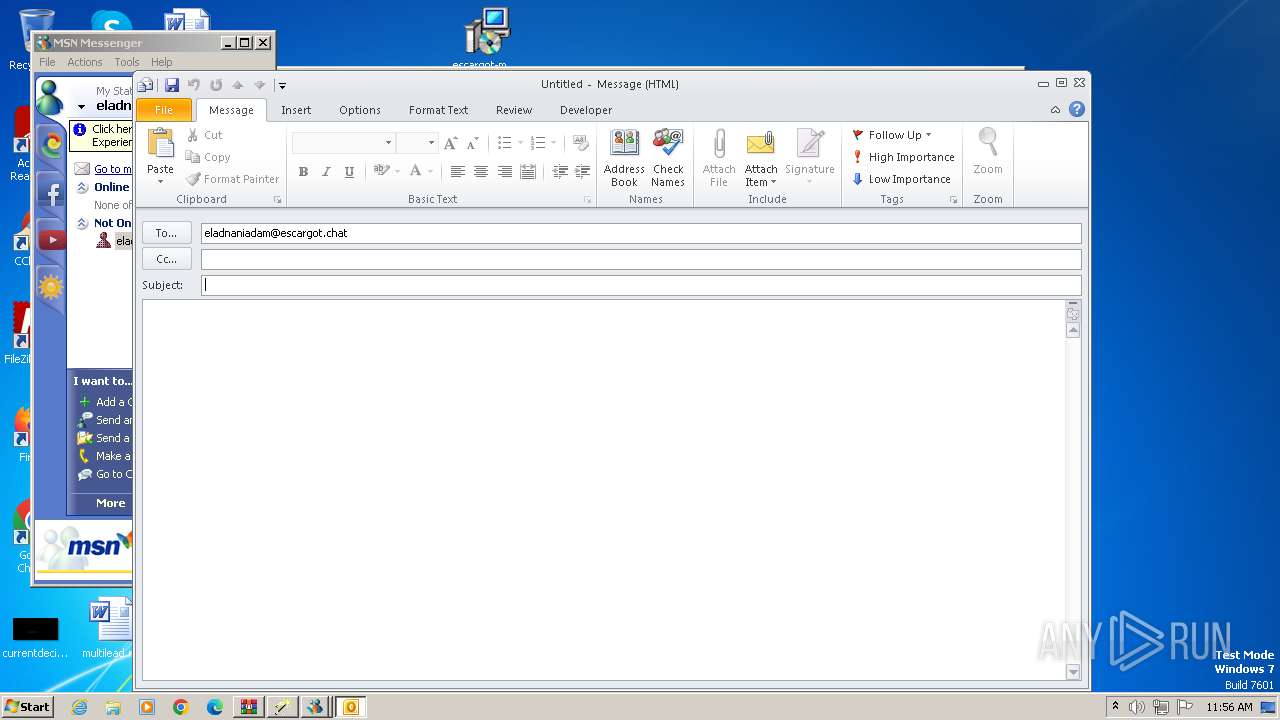Collapse the Online contacts group in MSN
1280x720 pixels.
(83, 187)
